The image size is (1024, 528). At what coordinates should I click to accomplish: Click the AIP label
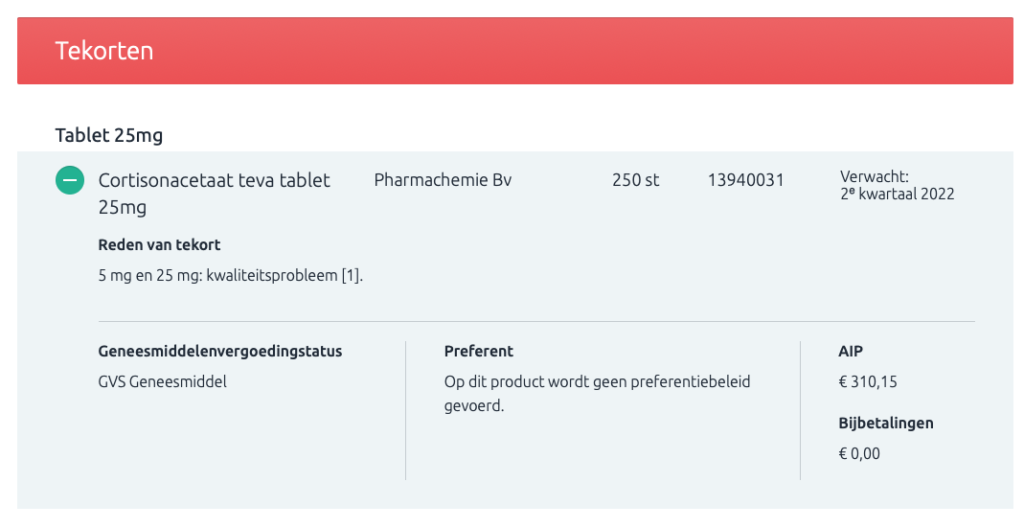[x=850, y=351]
